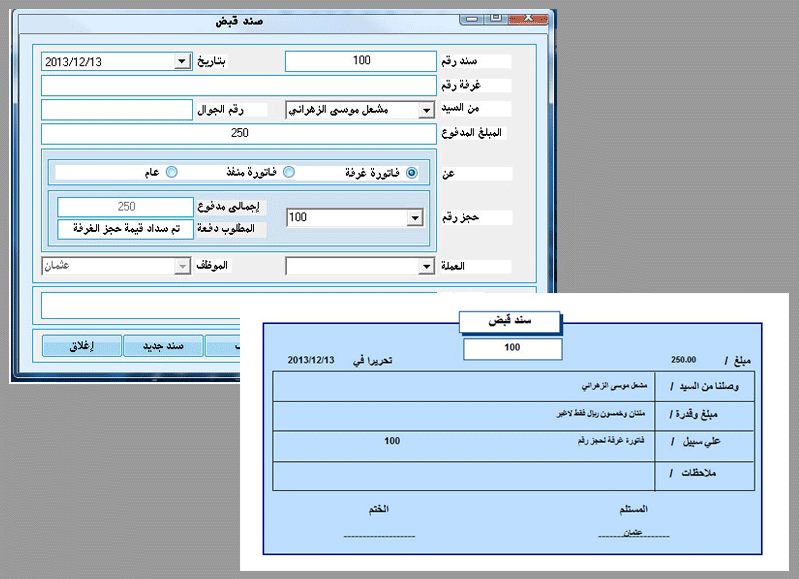Expand the 'حجز رقم' reservation dropdown
The height and width of the screenshot is (579, 799).
pos(415,218)
